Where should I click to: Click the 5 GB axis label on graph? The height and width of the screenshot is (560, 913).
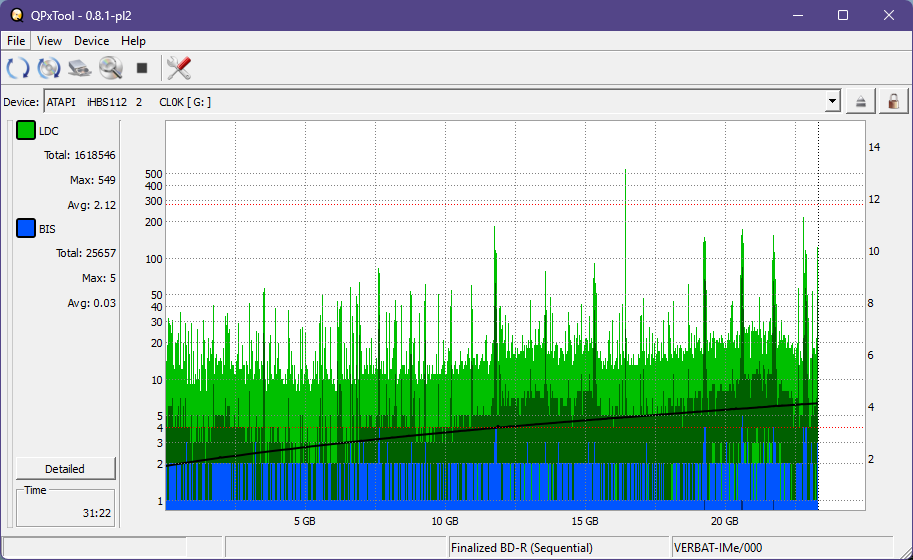305,521
